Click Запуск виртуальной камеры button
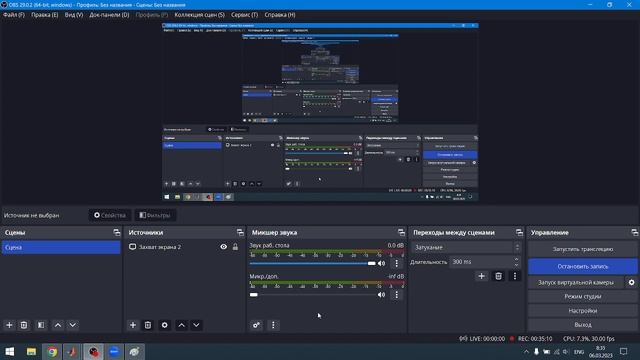 pyautogui.click(x=576, y=282)
